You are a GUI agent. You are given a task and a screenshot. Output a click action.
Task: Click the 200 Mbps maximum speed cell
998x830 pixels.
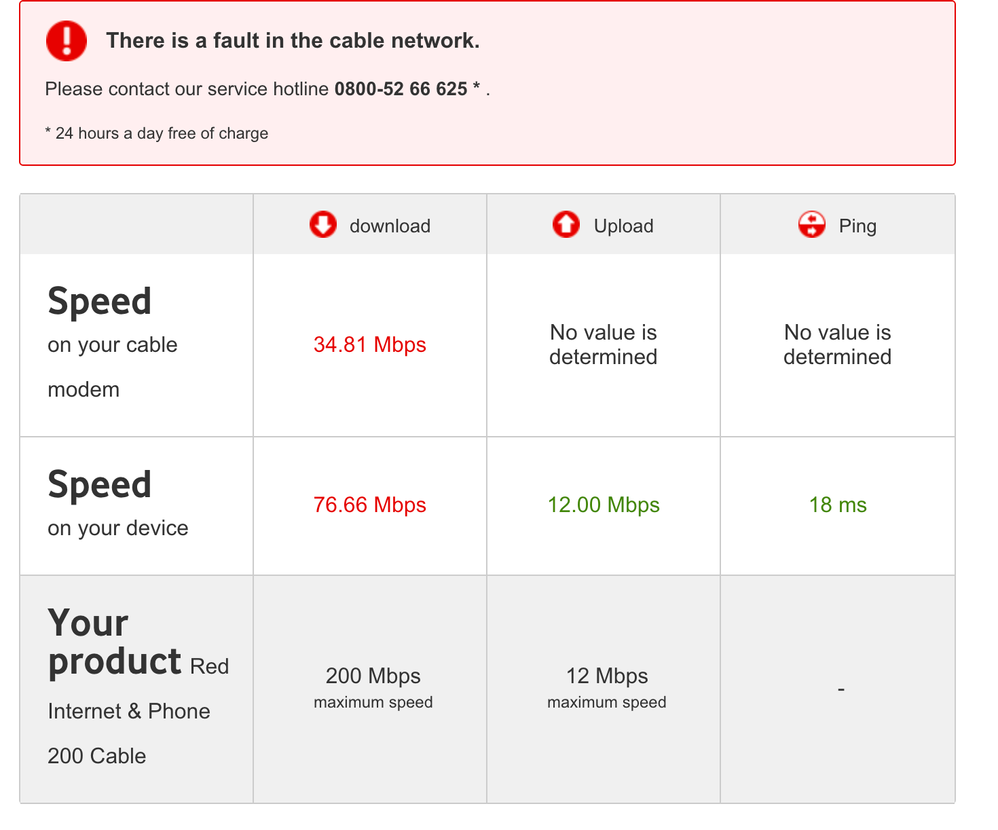click(373, 687)
